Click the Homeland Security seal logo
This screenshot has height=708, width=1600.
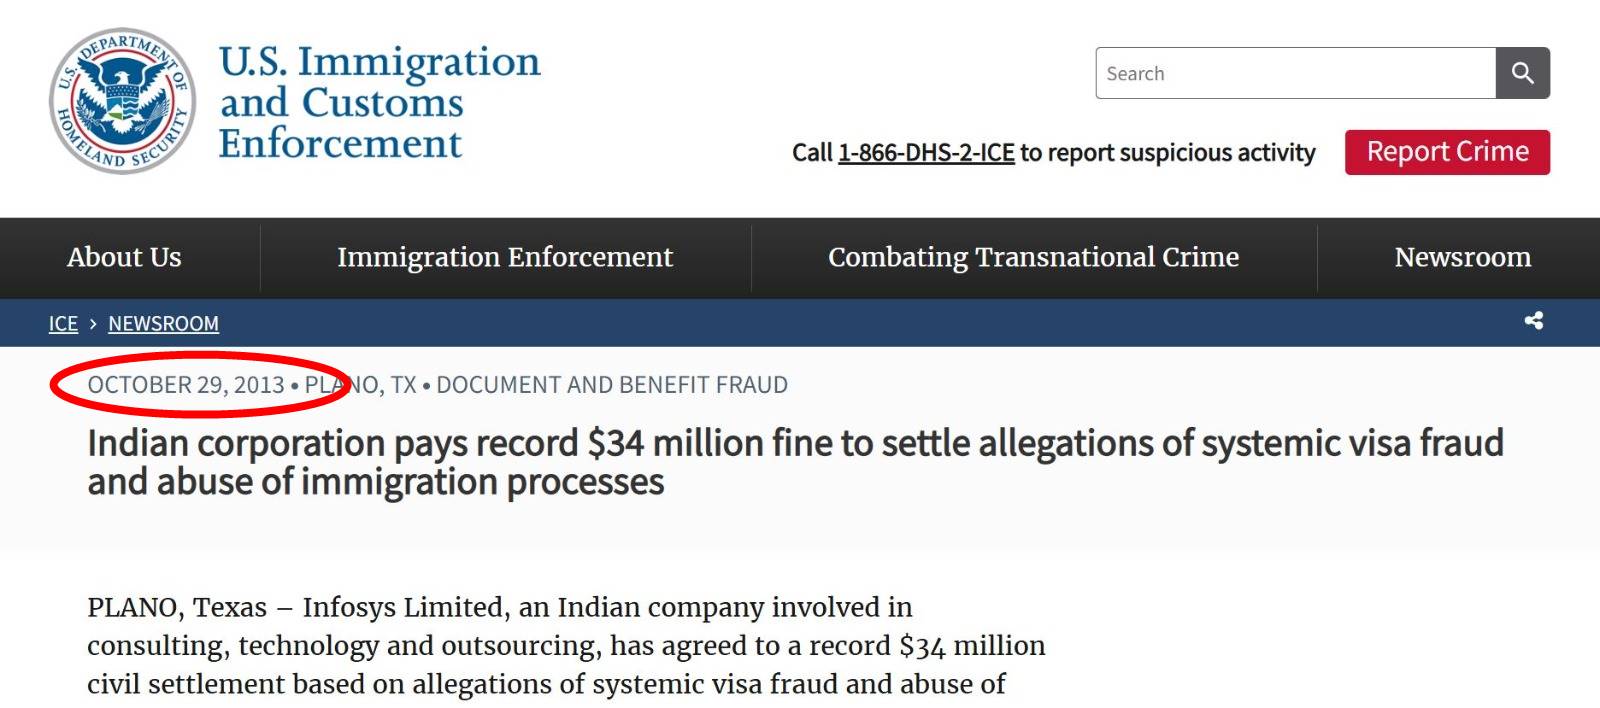122,101
